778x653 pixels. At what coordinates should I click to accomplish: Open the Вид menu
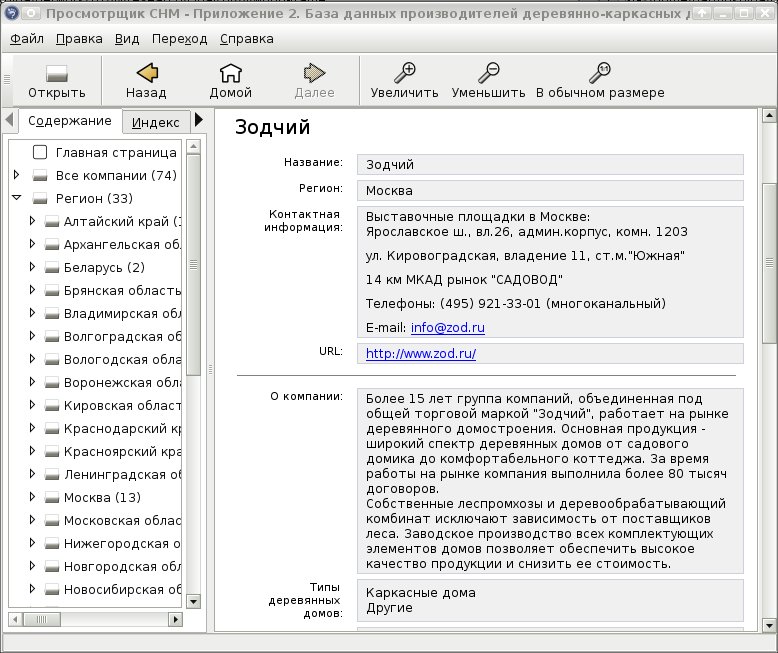point(127,39)
